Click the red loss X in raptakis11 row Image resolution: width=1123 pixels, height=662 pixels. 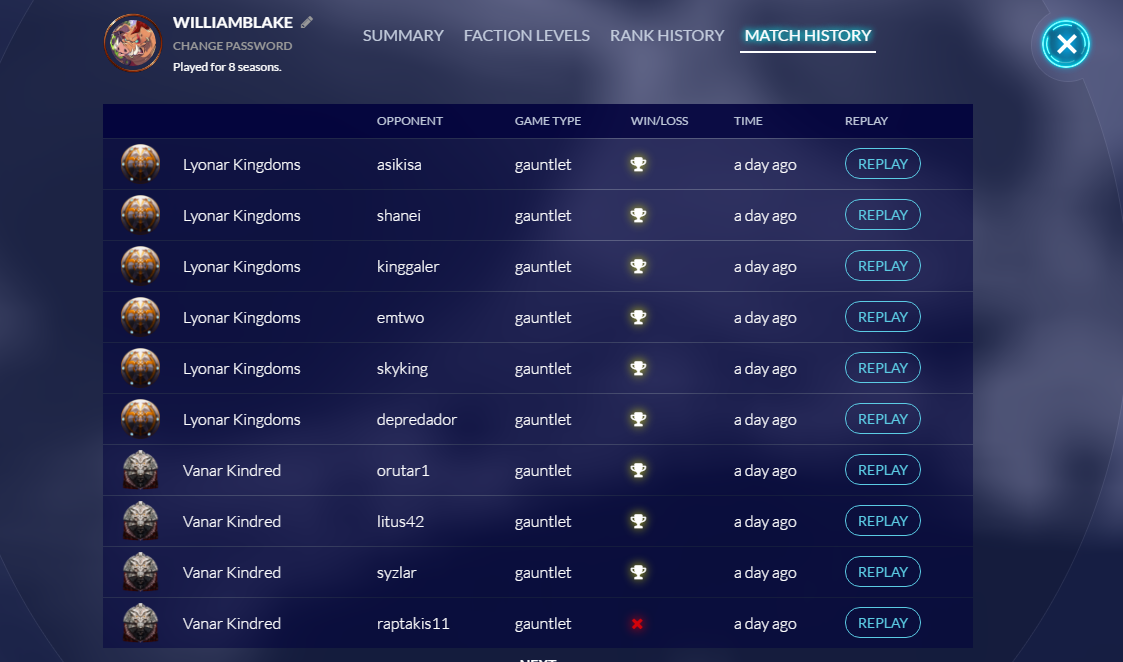point(637,623)
